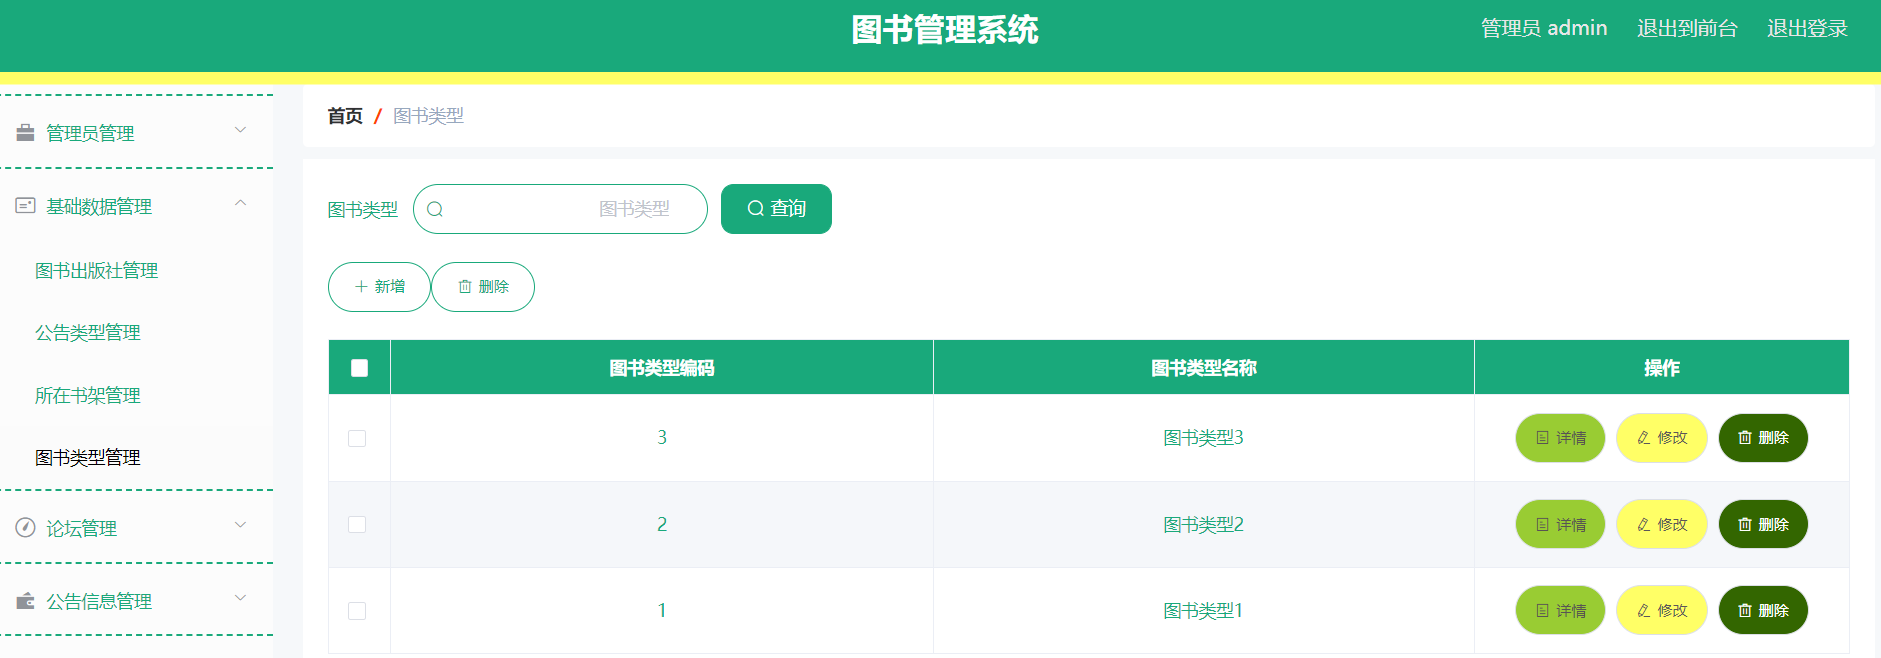Focus the 图书类型 search input field
The height and width of the screenshot is (658, 1881).
(560, 209)
